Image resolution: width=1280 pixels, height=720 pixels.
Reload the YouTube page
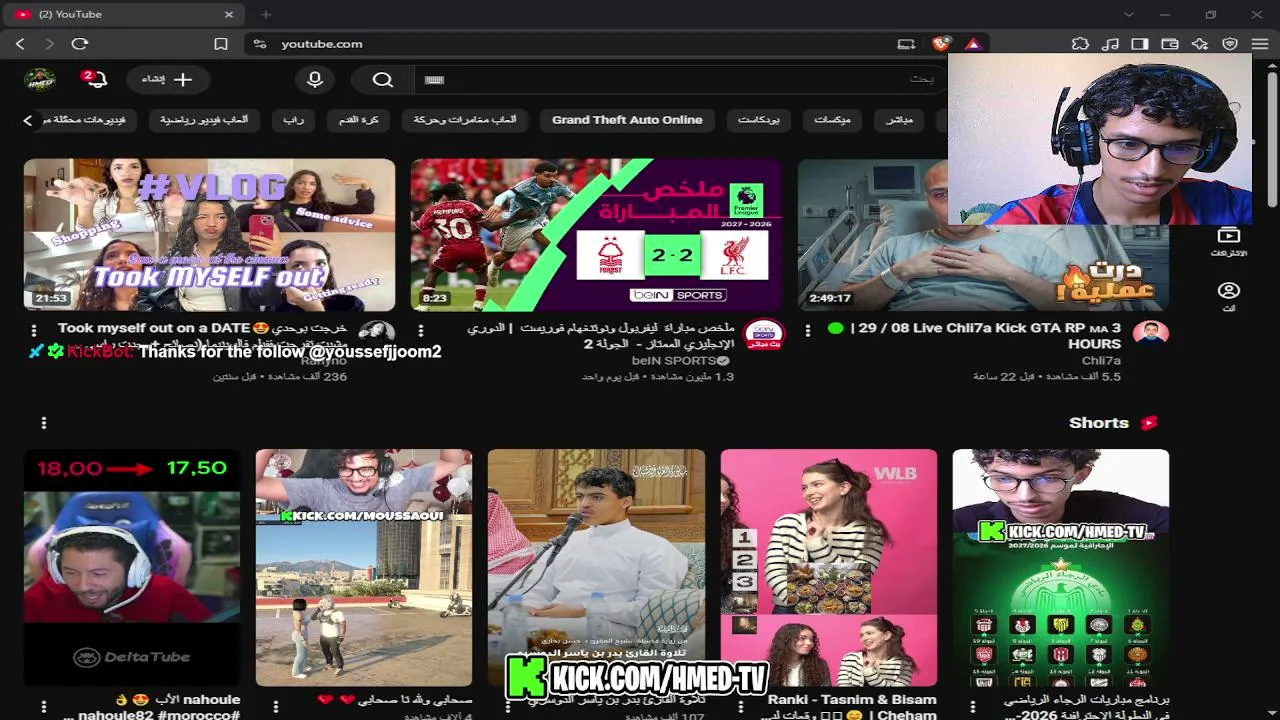tap(80, 44)
